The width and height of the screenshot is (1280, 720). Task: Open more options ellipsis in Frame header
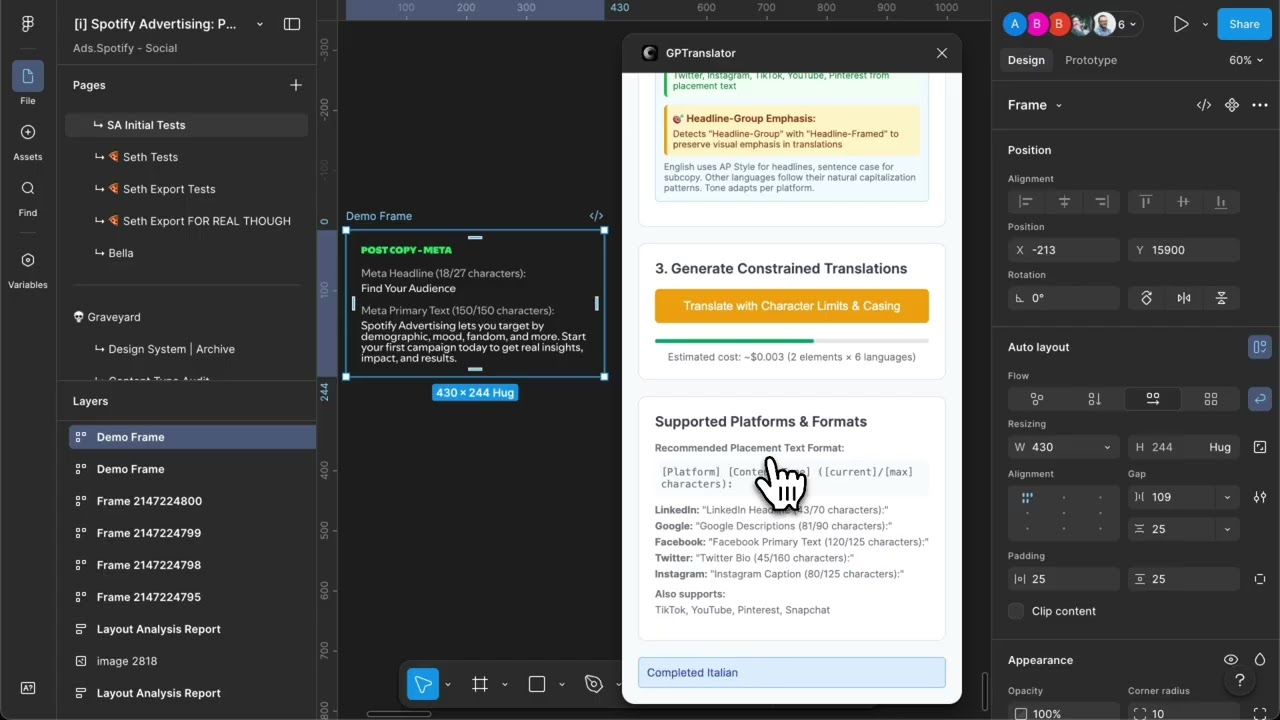click(1260, 105)
